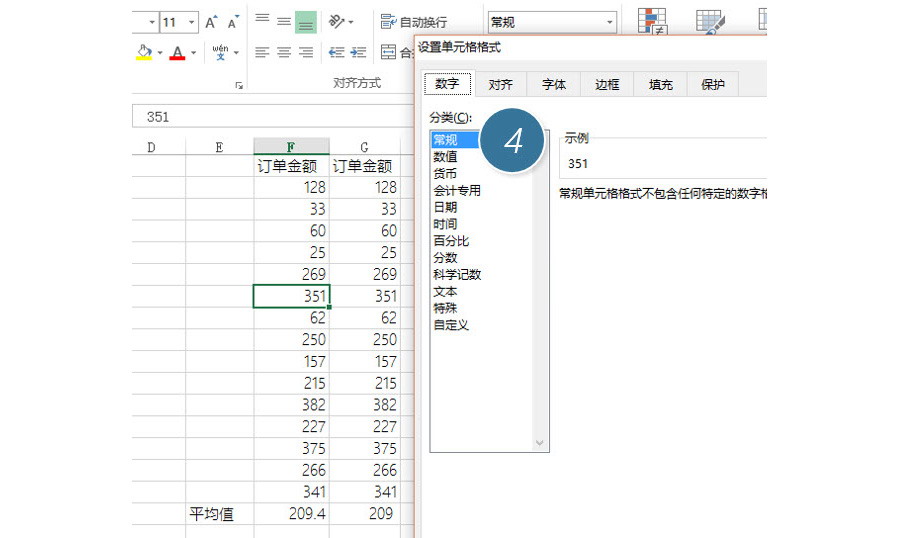Center cell text horizontally
Screen dimensions: 900x538
pyautogui.click(x=284, y=53)
